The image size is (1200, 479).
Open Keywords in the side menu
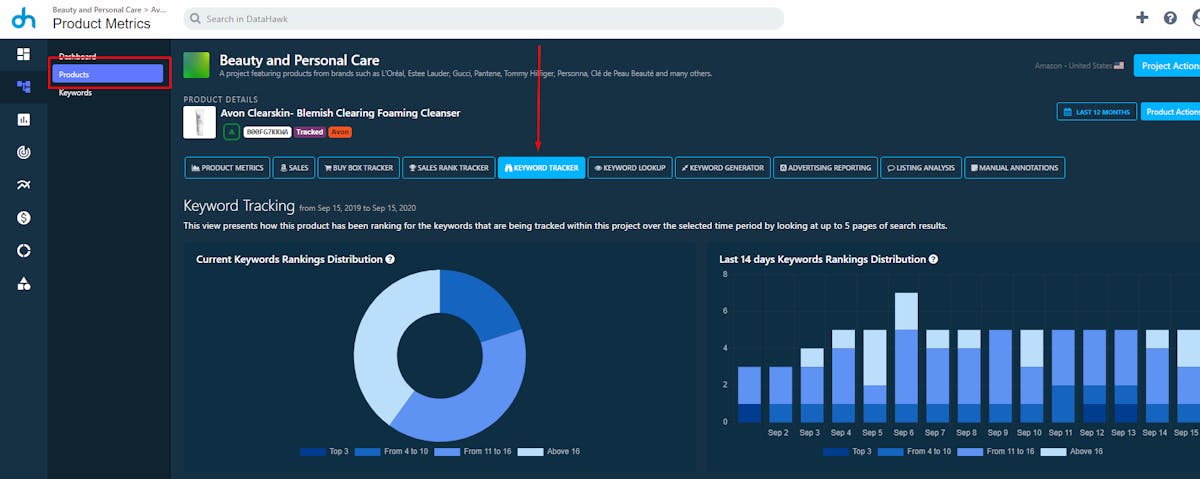pyautogui.click(x=75, y=93)
